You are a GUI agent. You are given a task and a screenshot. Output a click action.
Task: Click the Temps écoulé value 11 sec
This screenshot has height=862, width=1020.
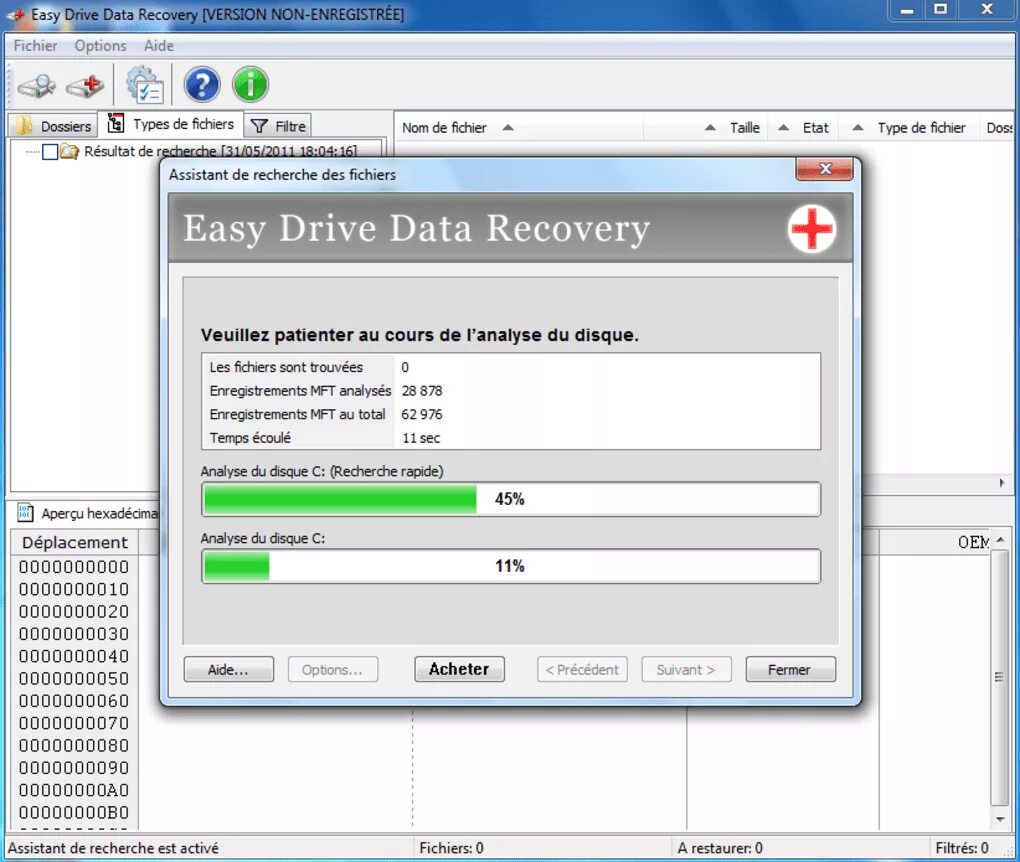tap(421, 438)
